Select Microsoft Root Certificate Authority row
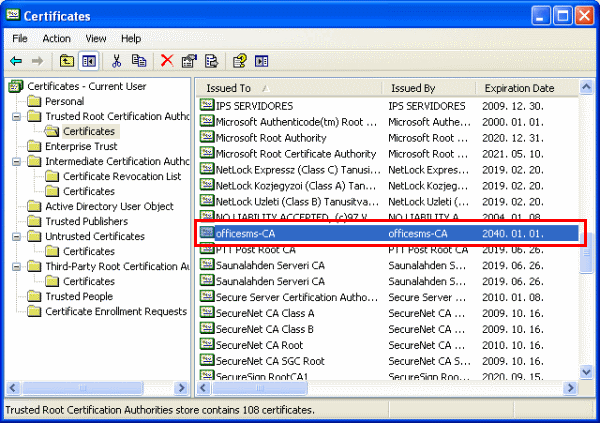The width and height of the screenshot is (600, 423). [x=387, y=154]
